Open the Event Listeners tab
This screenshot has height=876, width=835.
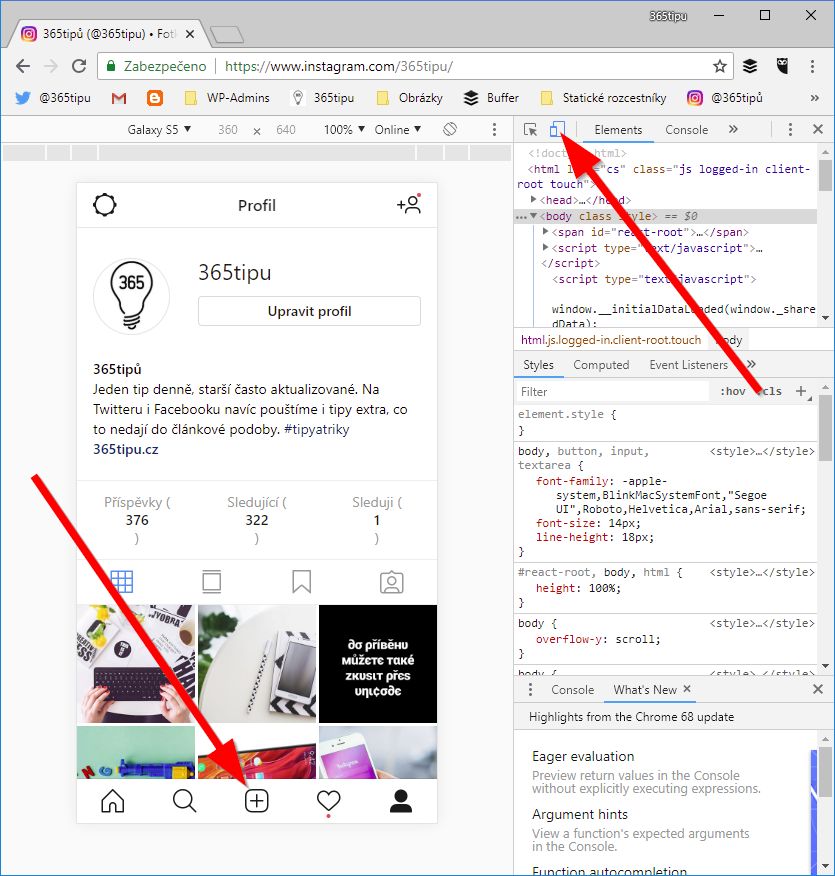(689, 365)
